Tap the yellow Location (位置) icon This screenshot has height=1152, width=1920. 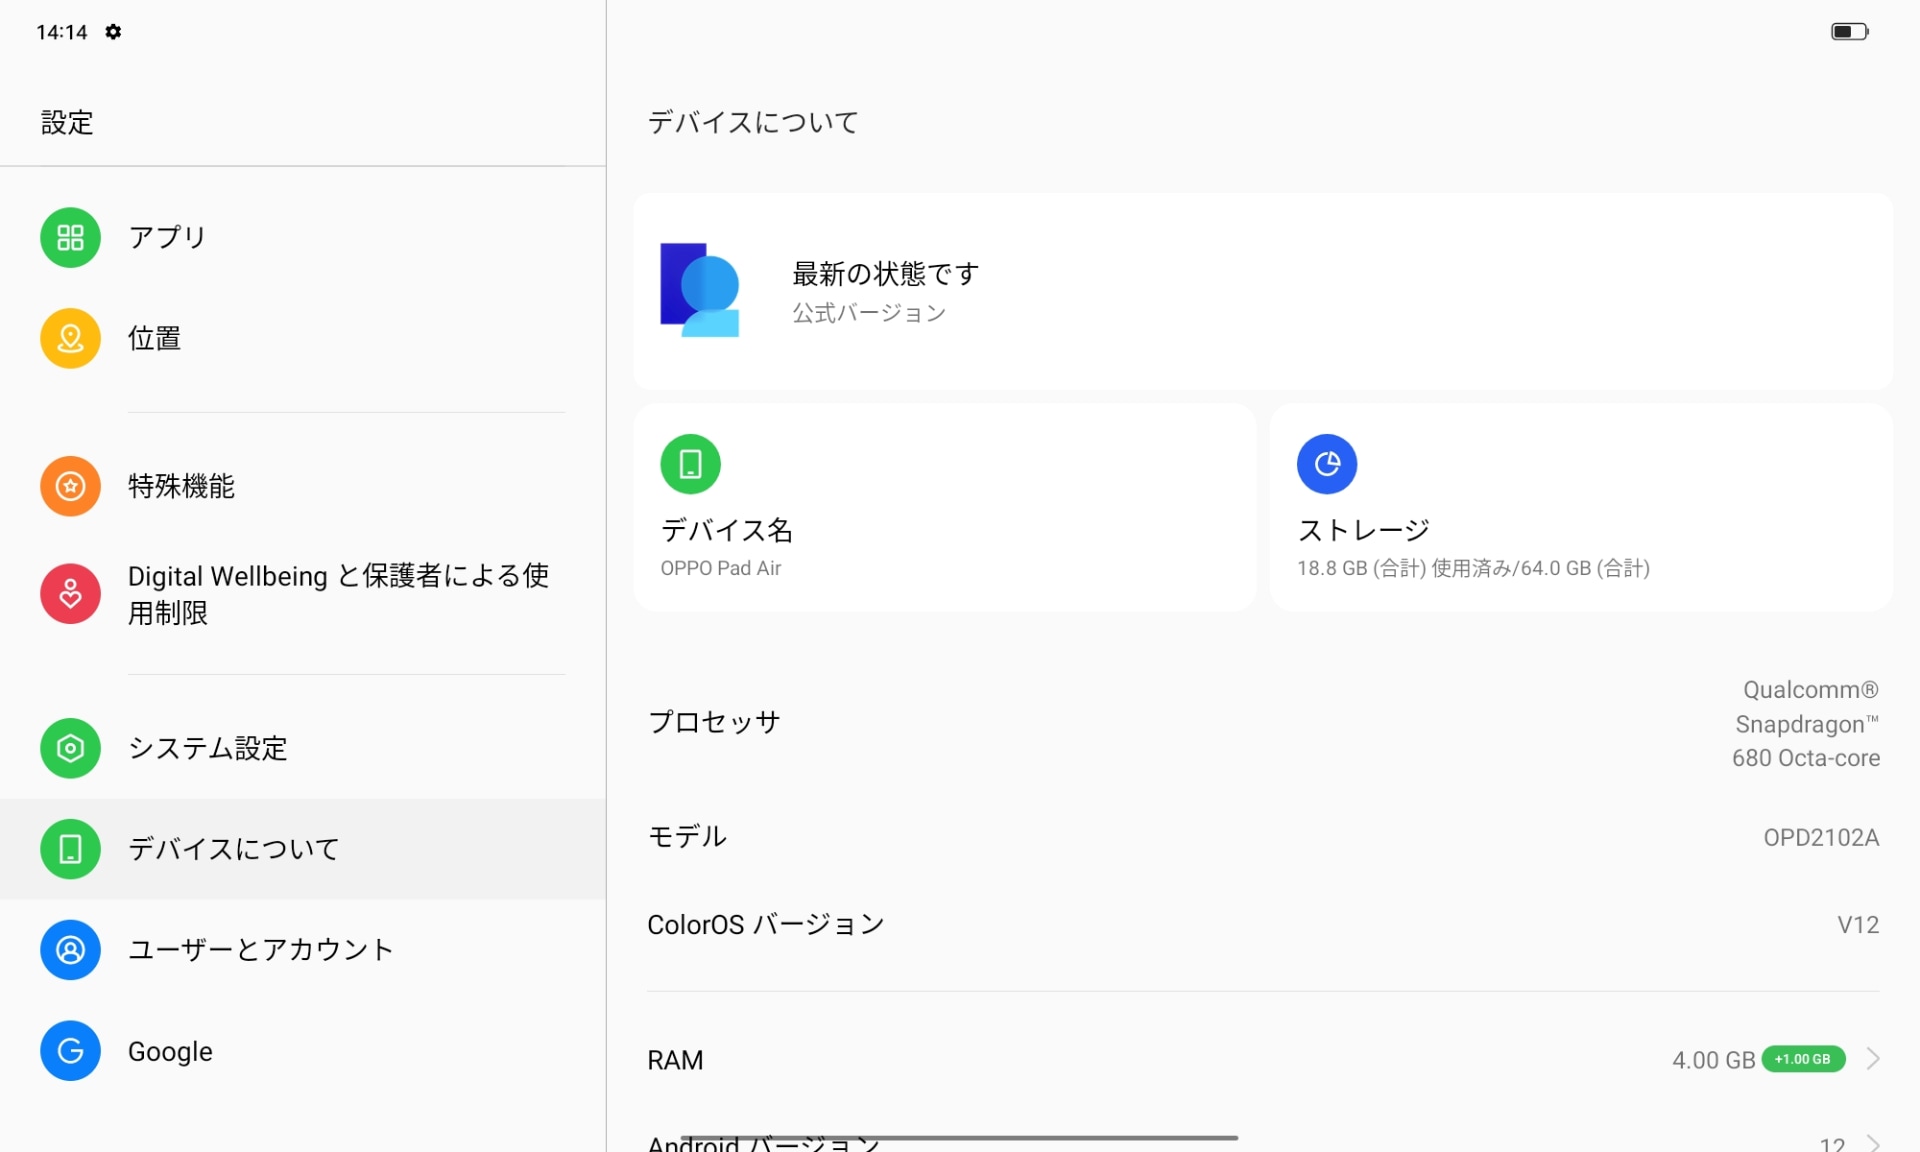tap(70, 338)
